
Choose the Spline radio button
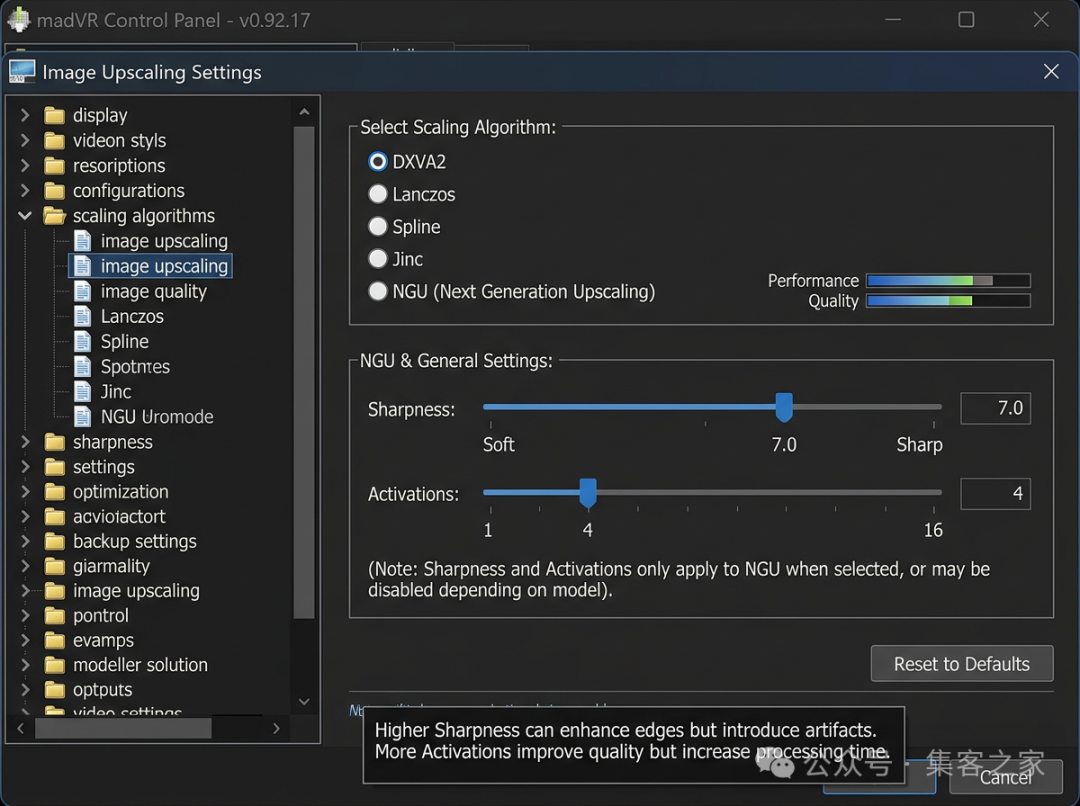pos(378,227)
